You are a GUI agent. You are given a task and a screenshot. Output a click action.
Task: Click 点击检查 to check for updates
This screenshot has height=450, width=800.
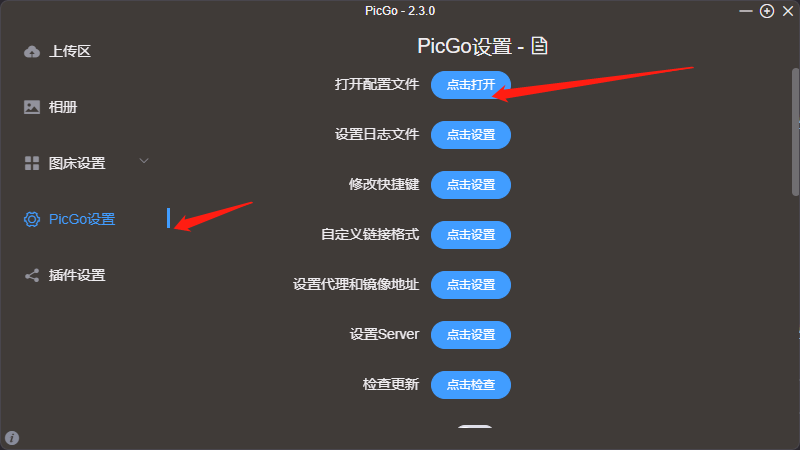471,385
